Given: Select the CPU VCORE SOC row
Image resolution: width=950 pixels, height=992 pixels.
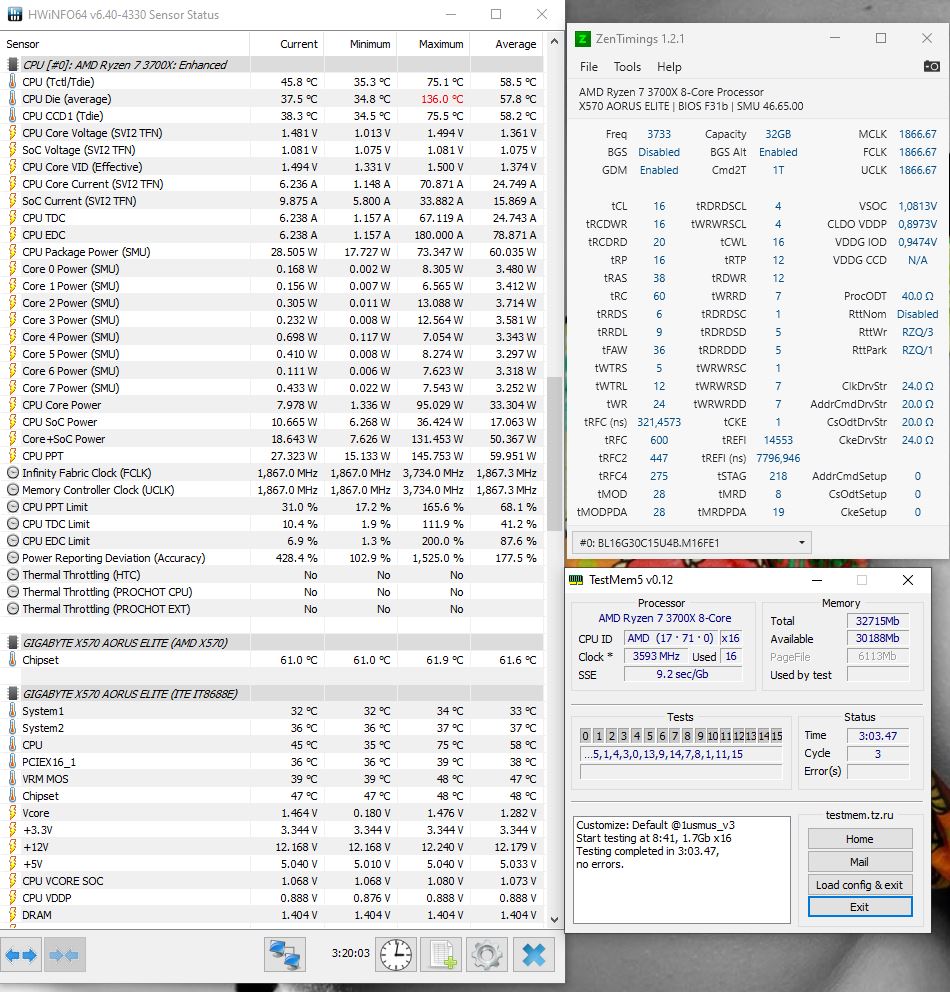Looking at the screenshot, I should [272, 881].
